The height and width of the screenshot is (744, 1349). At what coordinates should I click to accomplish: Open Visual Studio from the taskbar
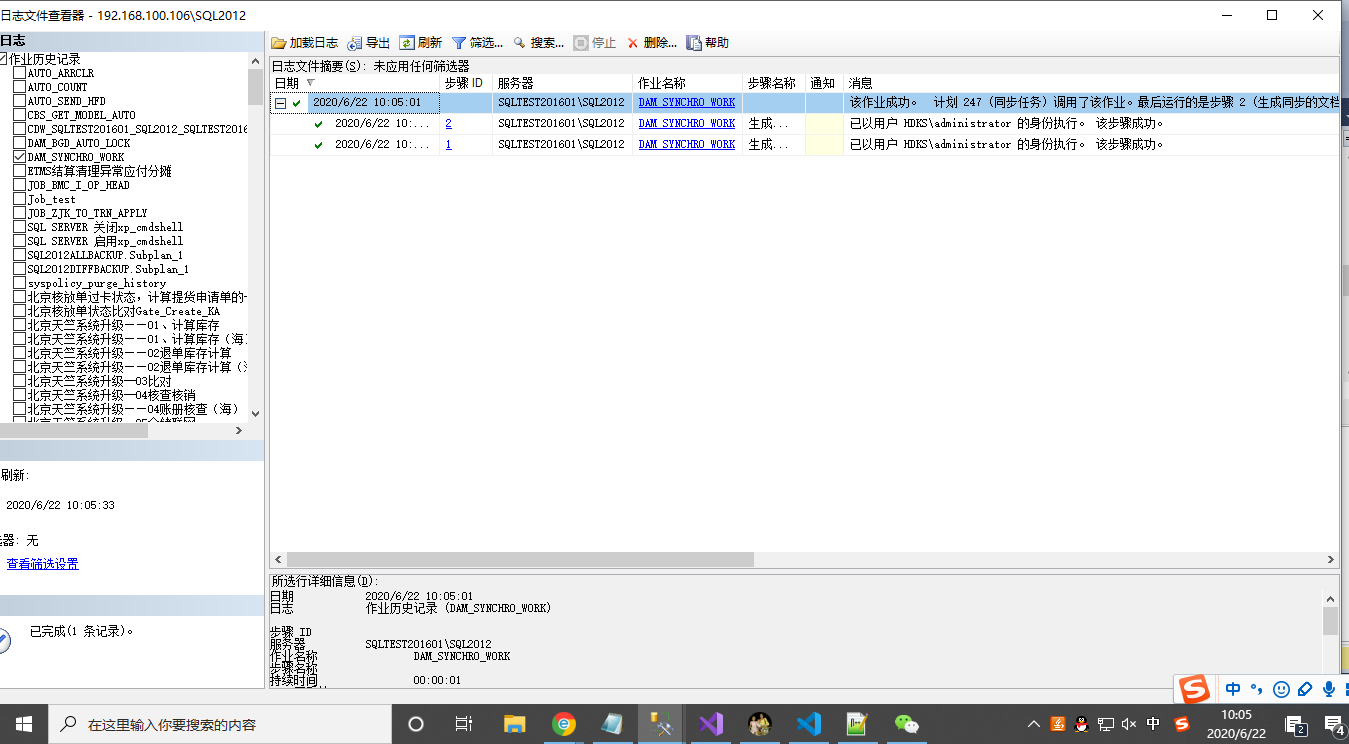coord(711,724)
